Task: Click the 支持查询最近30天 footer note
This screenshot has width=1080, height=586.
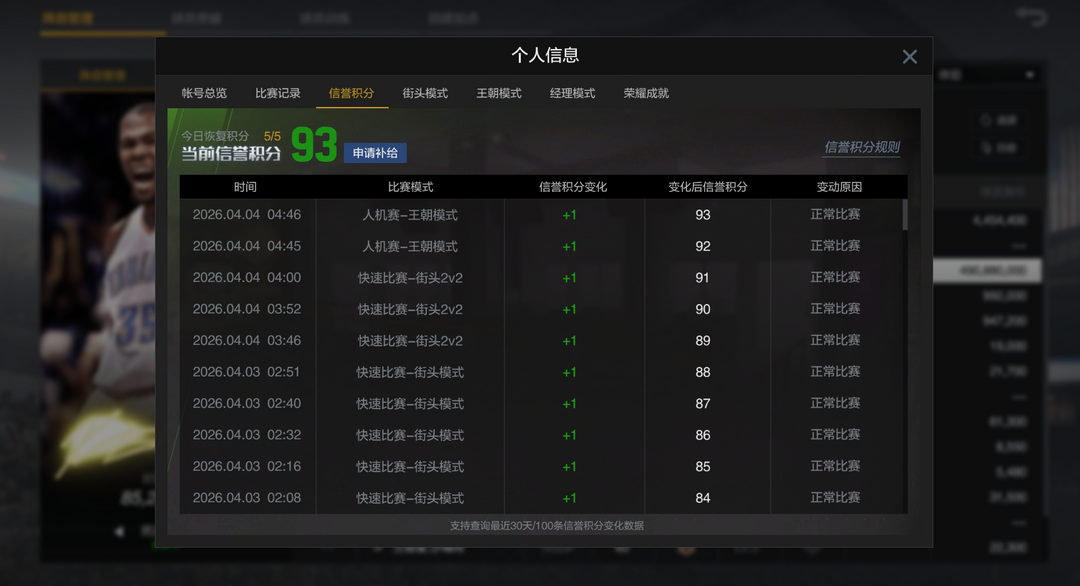Action: point(547,525)
